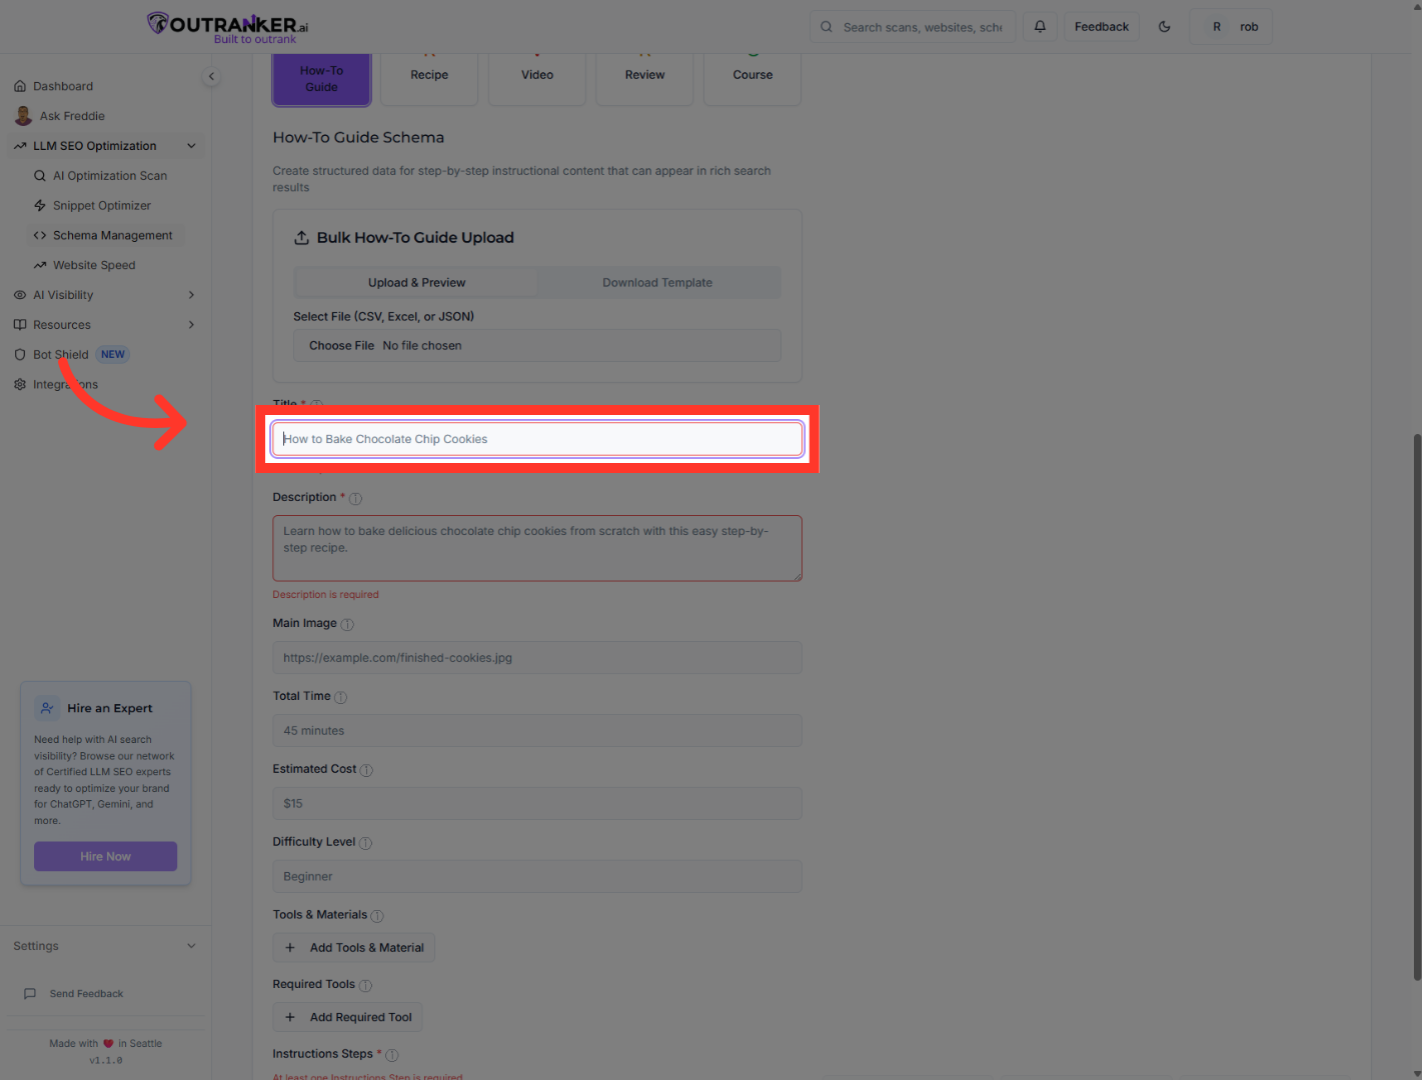Click the Integrations gear icon
Viewport: 1422px width, 1080px height.
click(20, 385)
